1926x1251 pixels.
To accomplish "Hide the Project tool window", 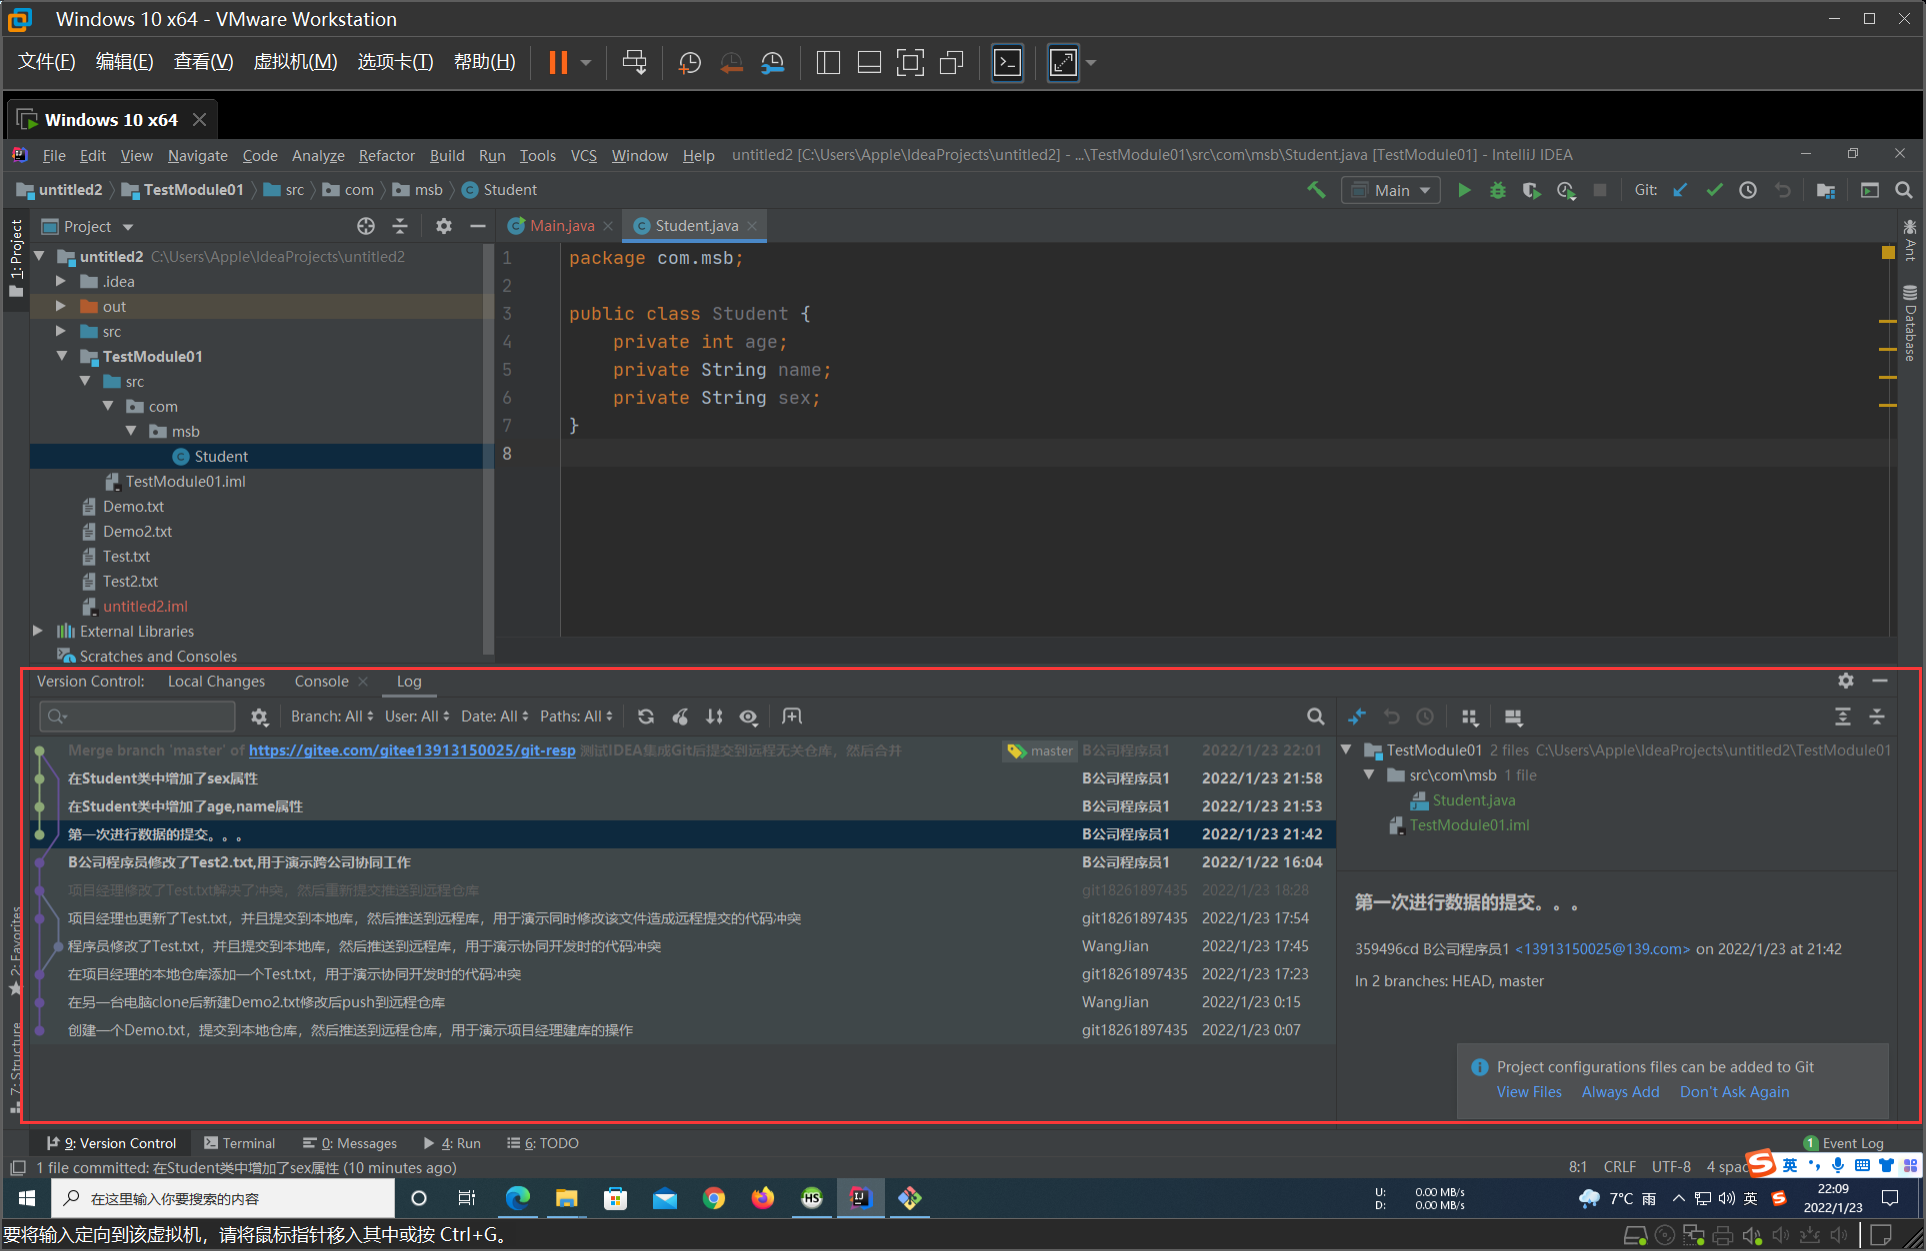I will click(x=478, y=226).
